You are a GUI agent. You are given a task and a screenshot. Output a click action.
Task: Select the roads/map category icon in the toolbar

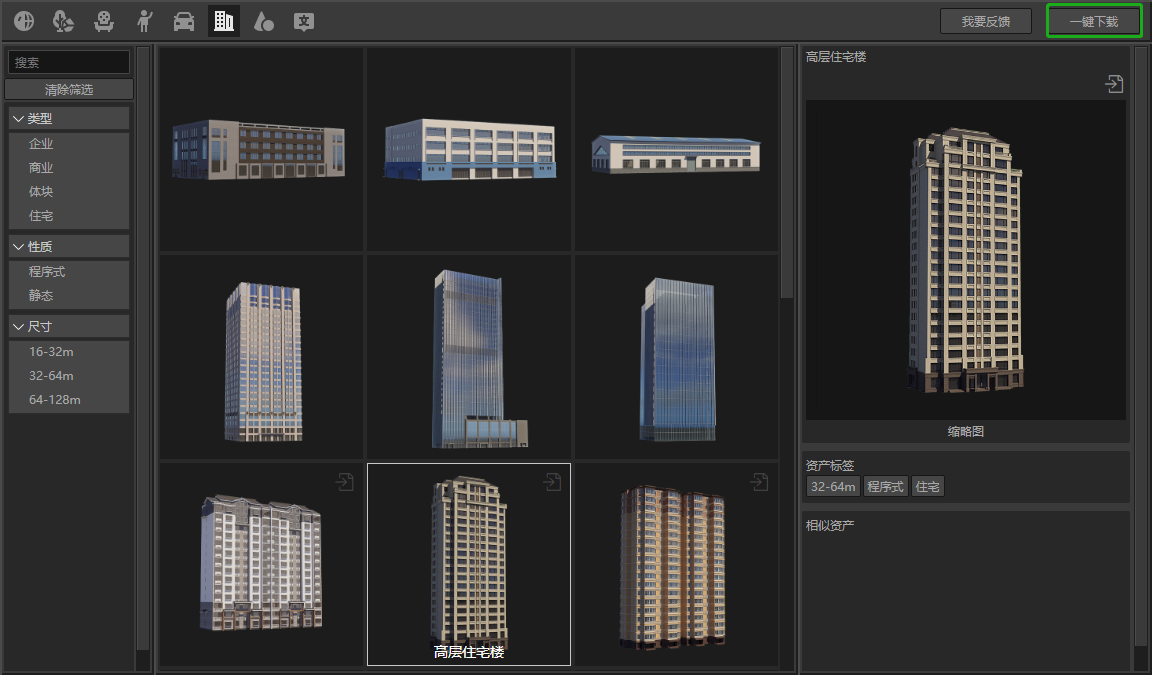(23, 20)
